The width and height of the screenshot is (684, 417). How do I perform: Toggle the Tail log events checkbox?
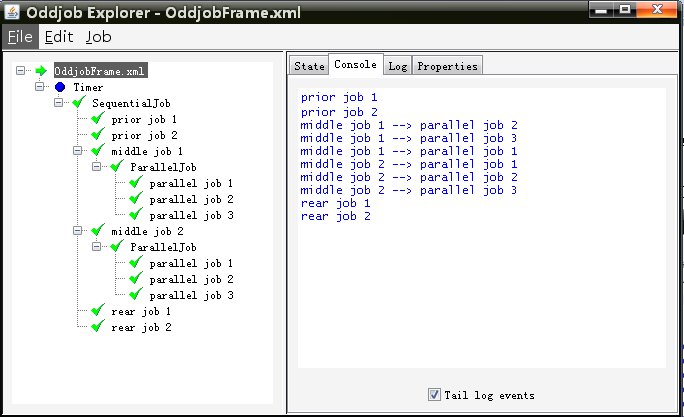pyautogui.click(x=434, y=395)
